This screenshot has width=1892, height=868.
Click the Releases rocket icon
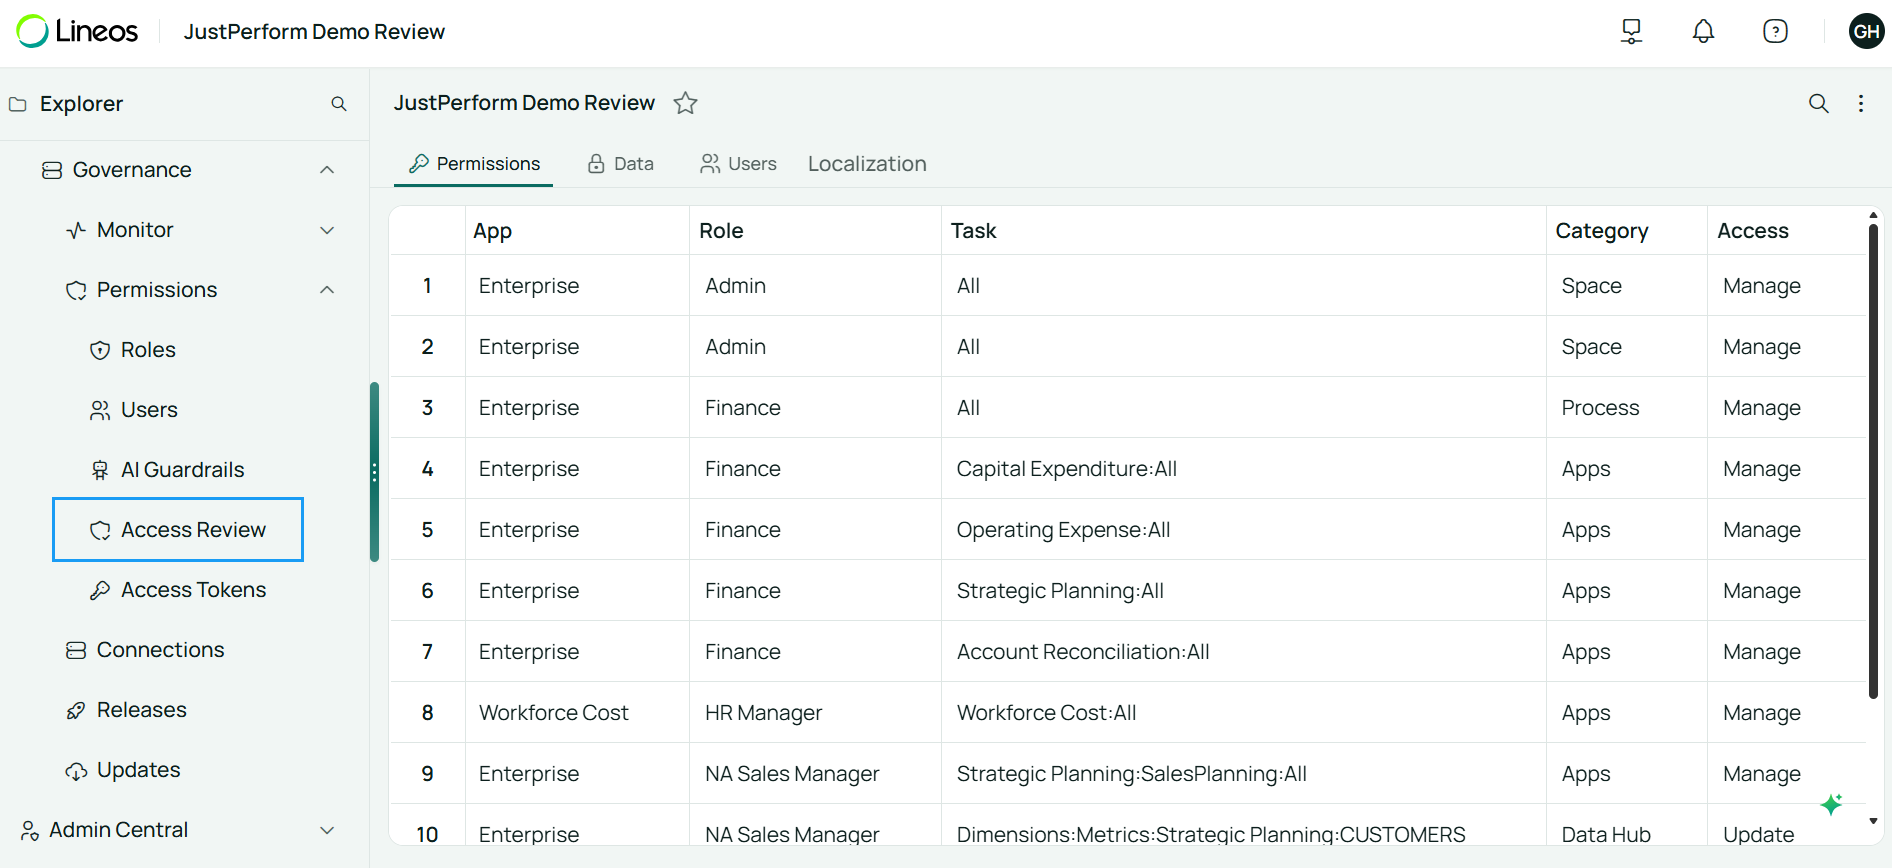(x=76, y=710)
